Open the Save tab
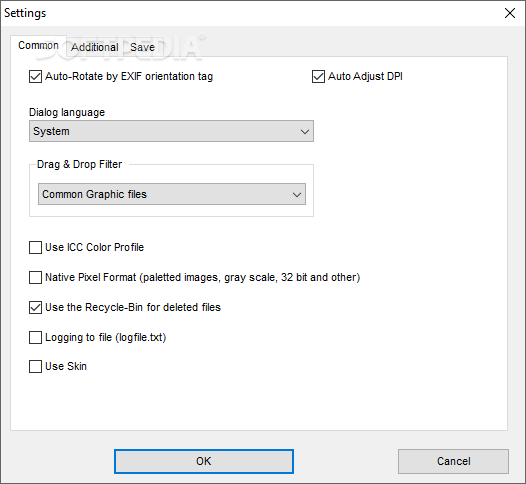Viewport: 526px width, 484px height. pyautogui.click(x=142, y=47)
